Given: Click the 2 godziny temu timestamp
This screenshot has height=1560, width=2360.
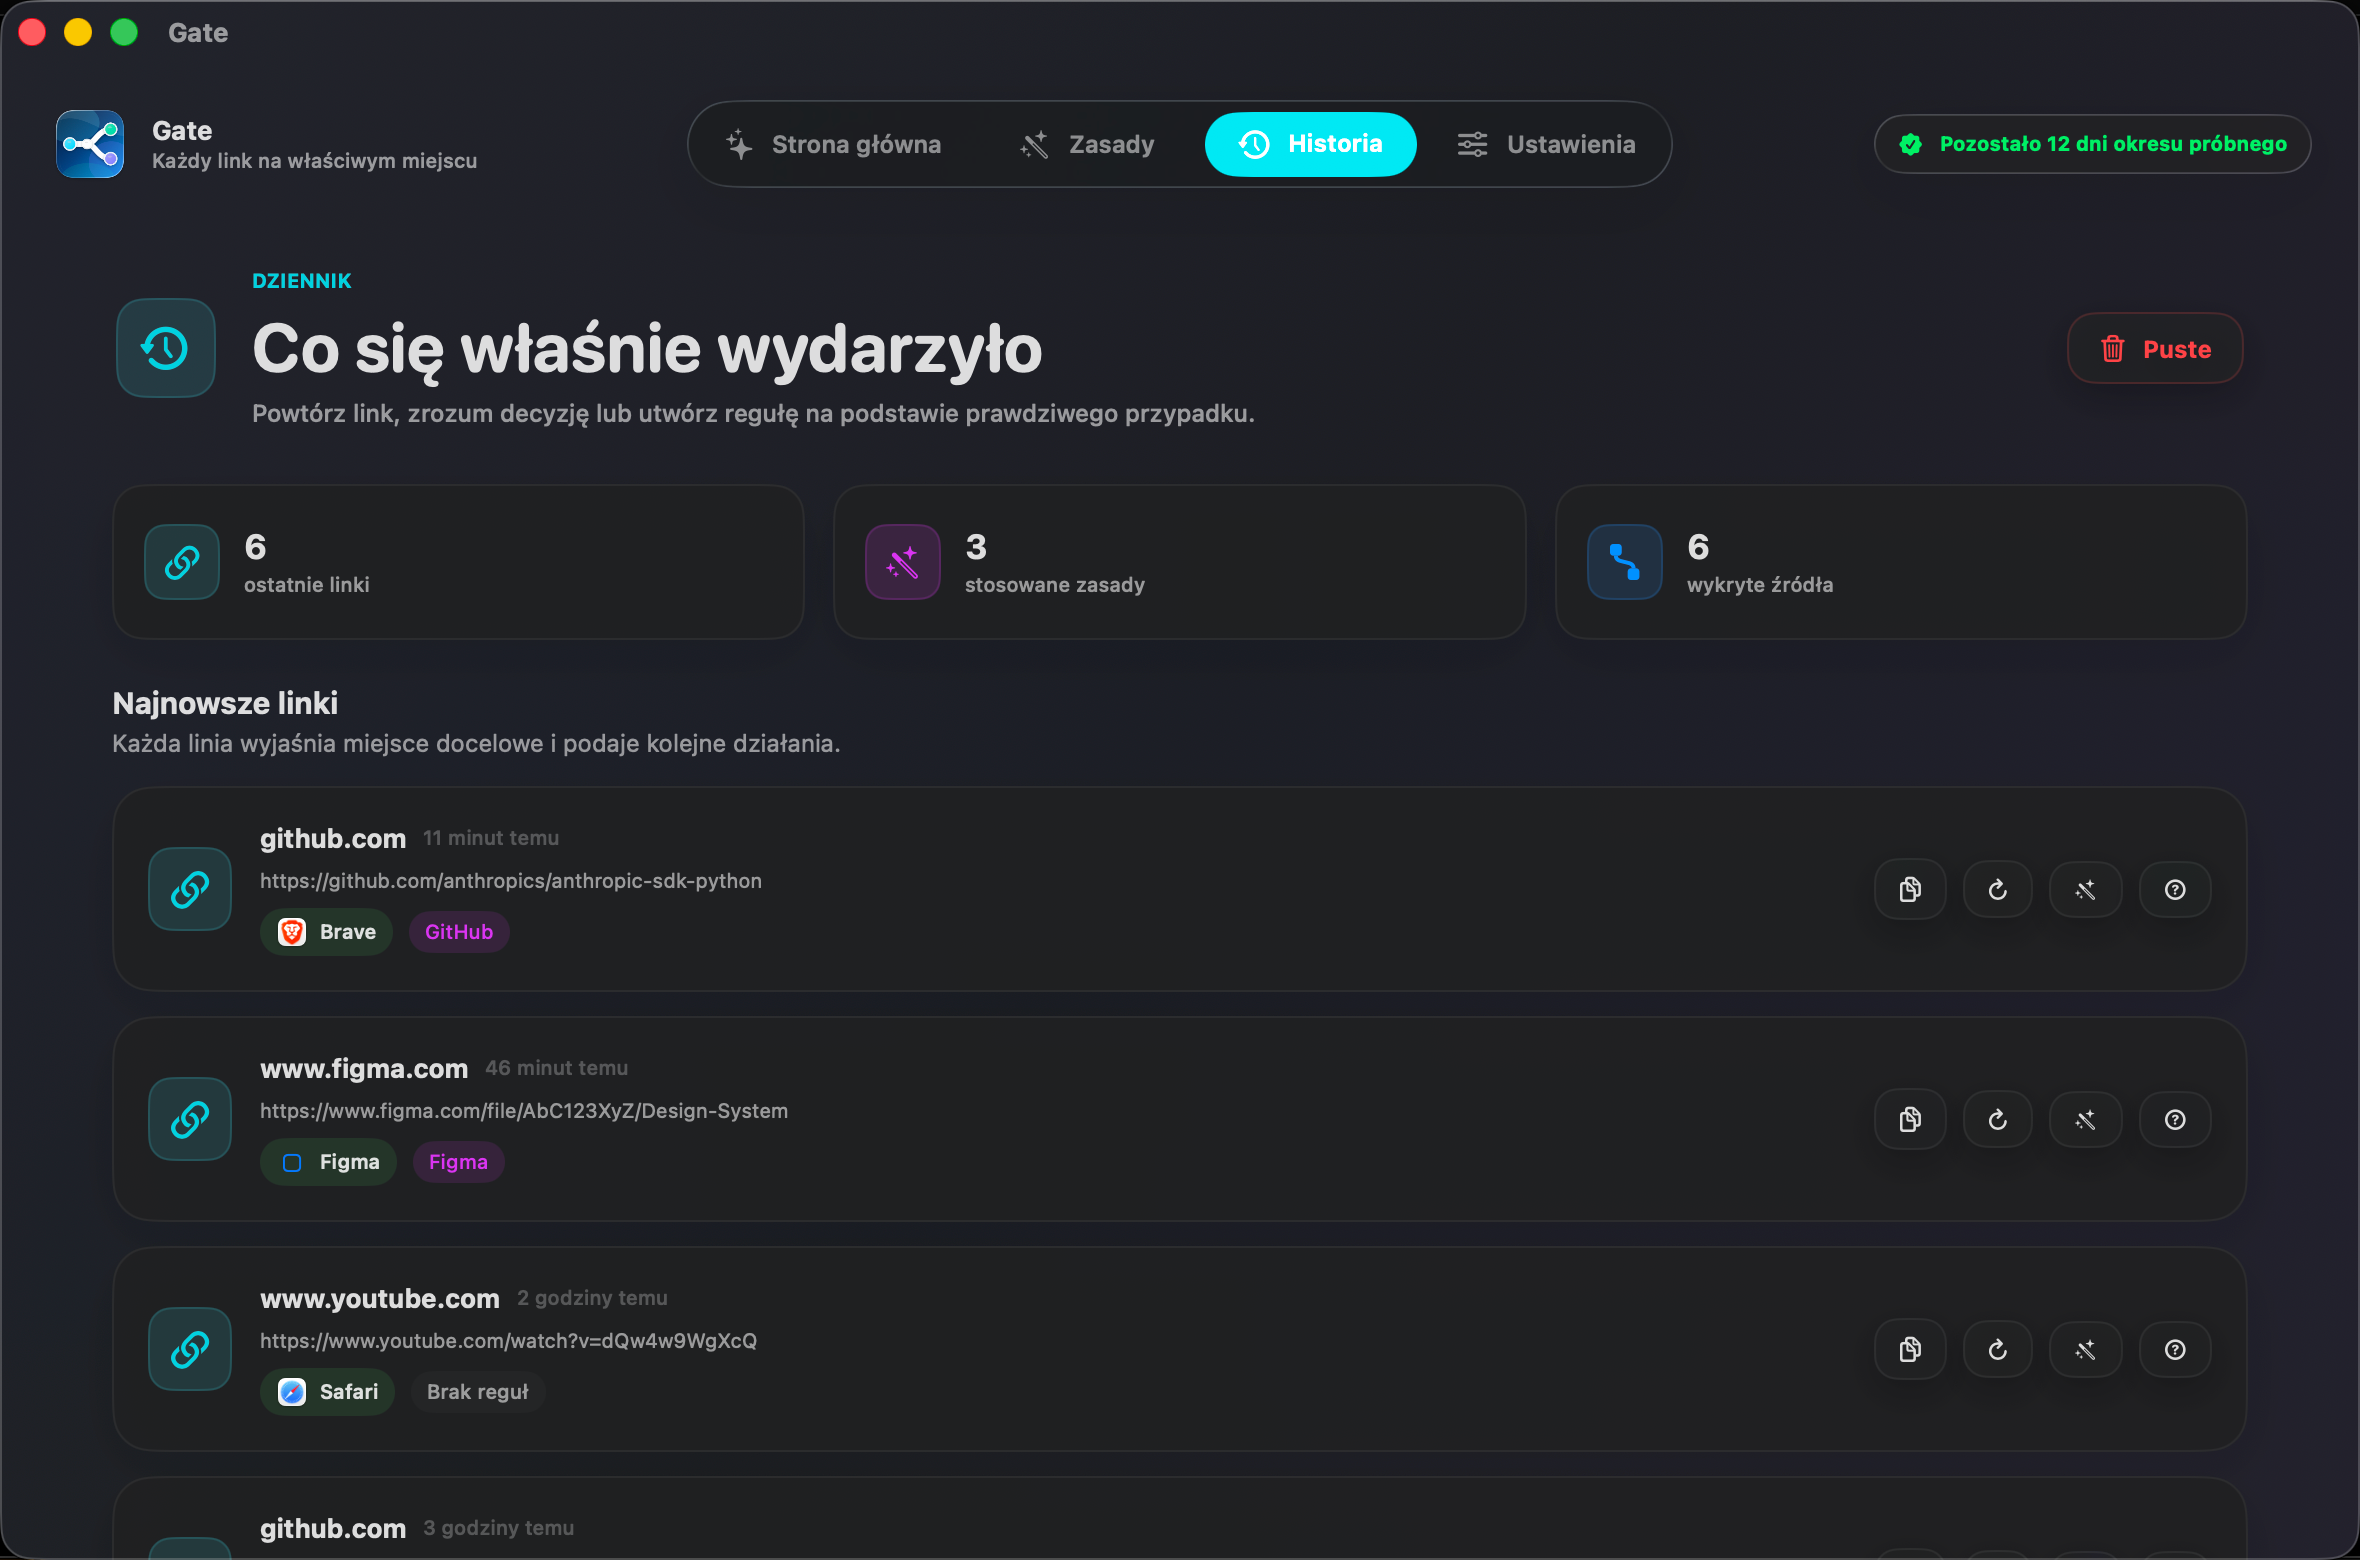Looking at the screenshot, I should pos(592,1298).
